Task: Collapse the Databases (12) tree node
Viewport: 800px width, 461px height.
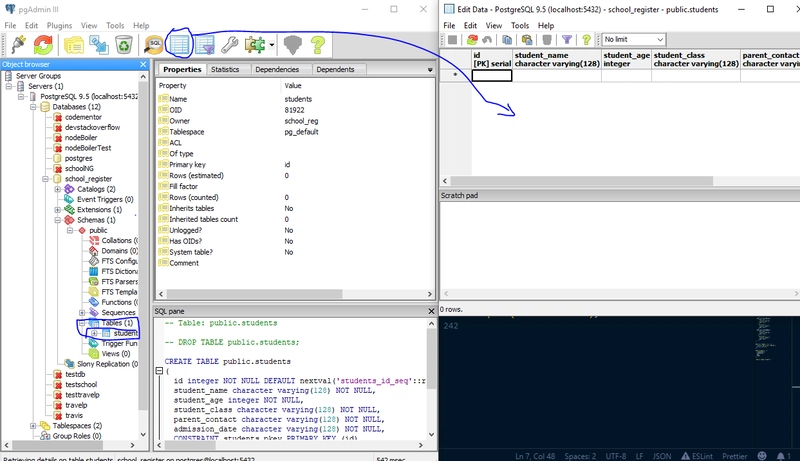Action: tap(32, 106)
